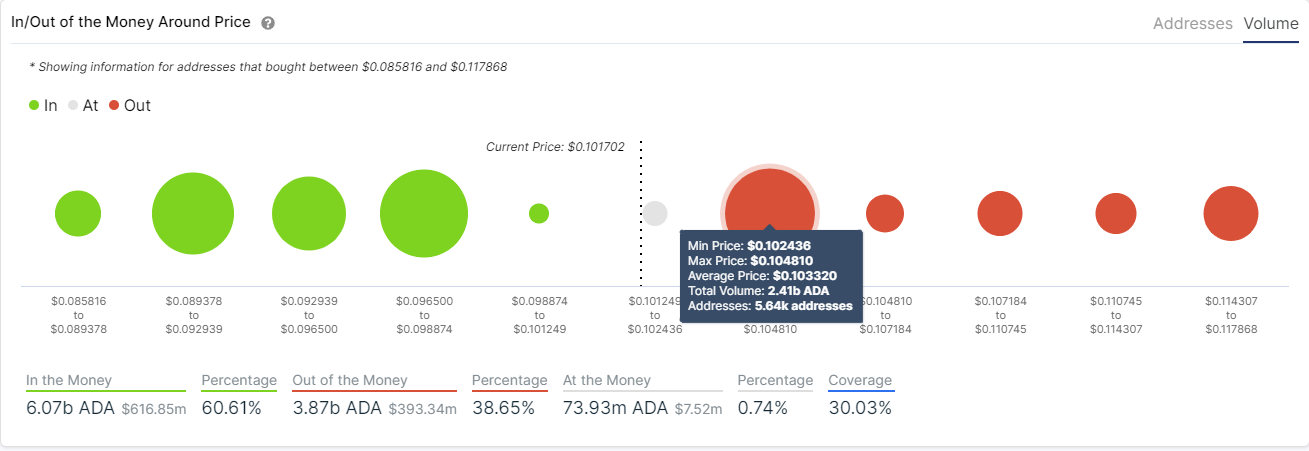This screenshot has width=1309, height=451.
Task: Click the green bubble for $0.092939 to $0.096500
Action: [309, 213]
